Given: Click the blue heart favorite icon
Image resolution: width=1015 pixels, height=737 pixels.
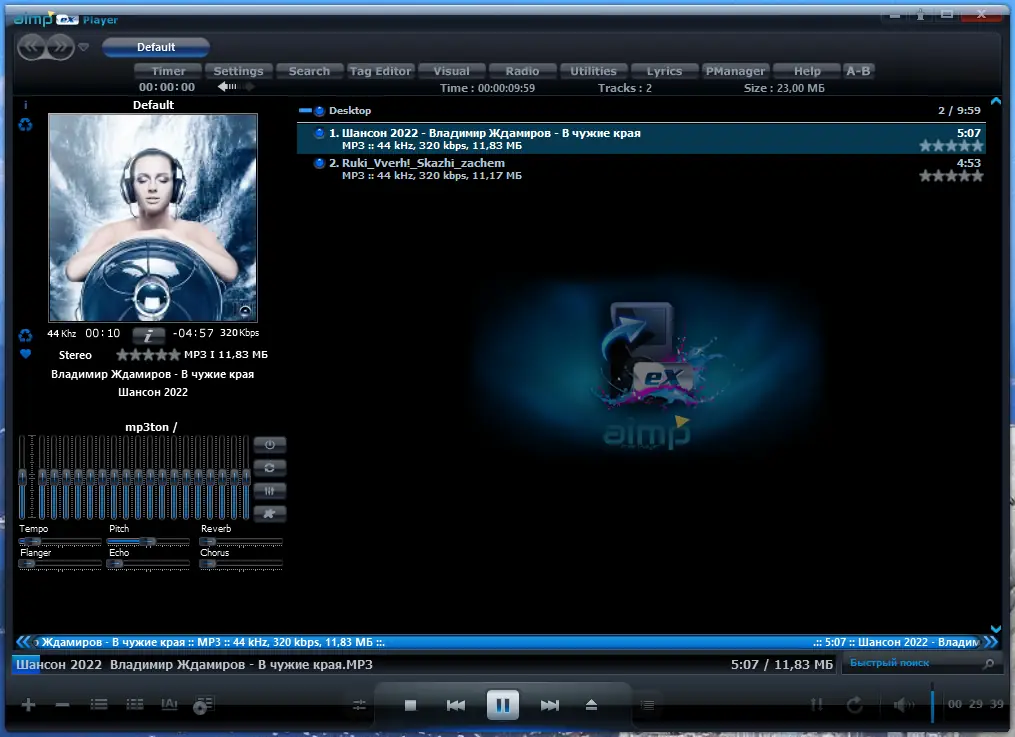Looking at the screenshot, I should 25,354.
